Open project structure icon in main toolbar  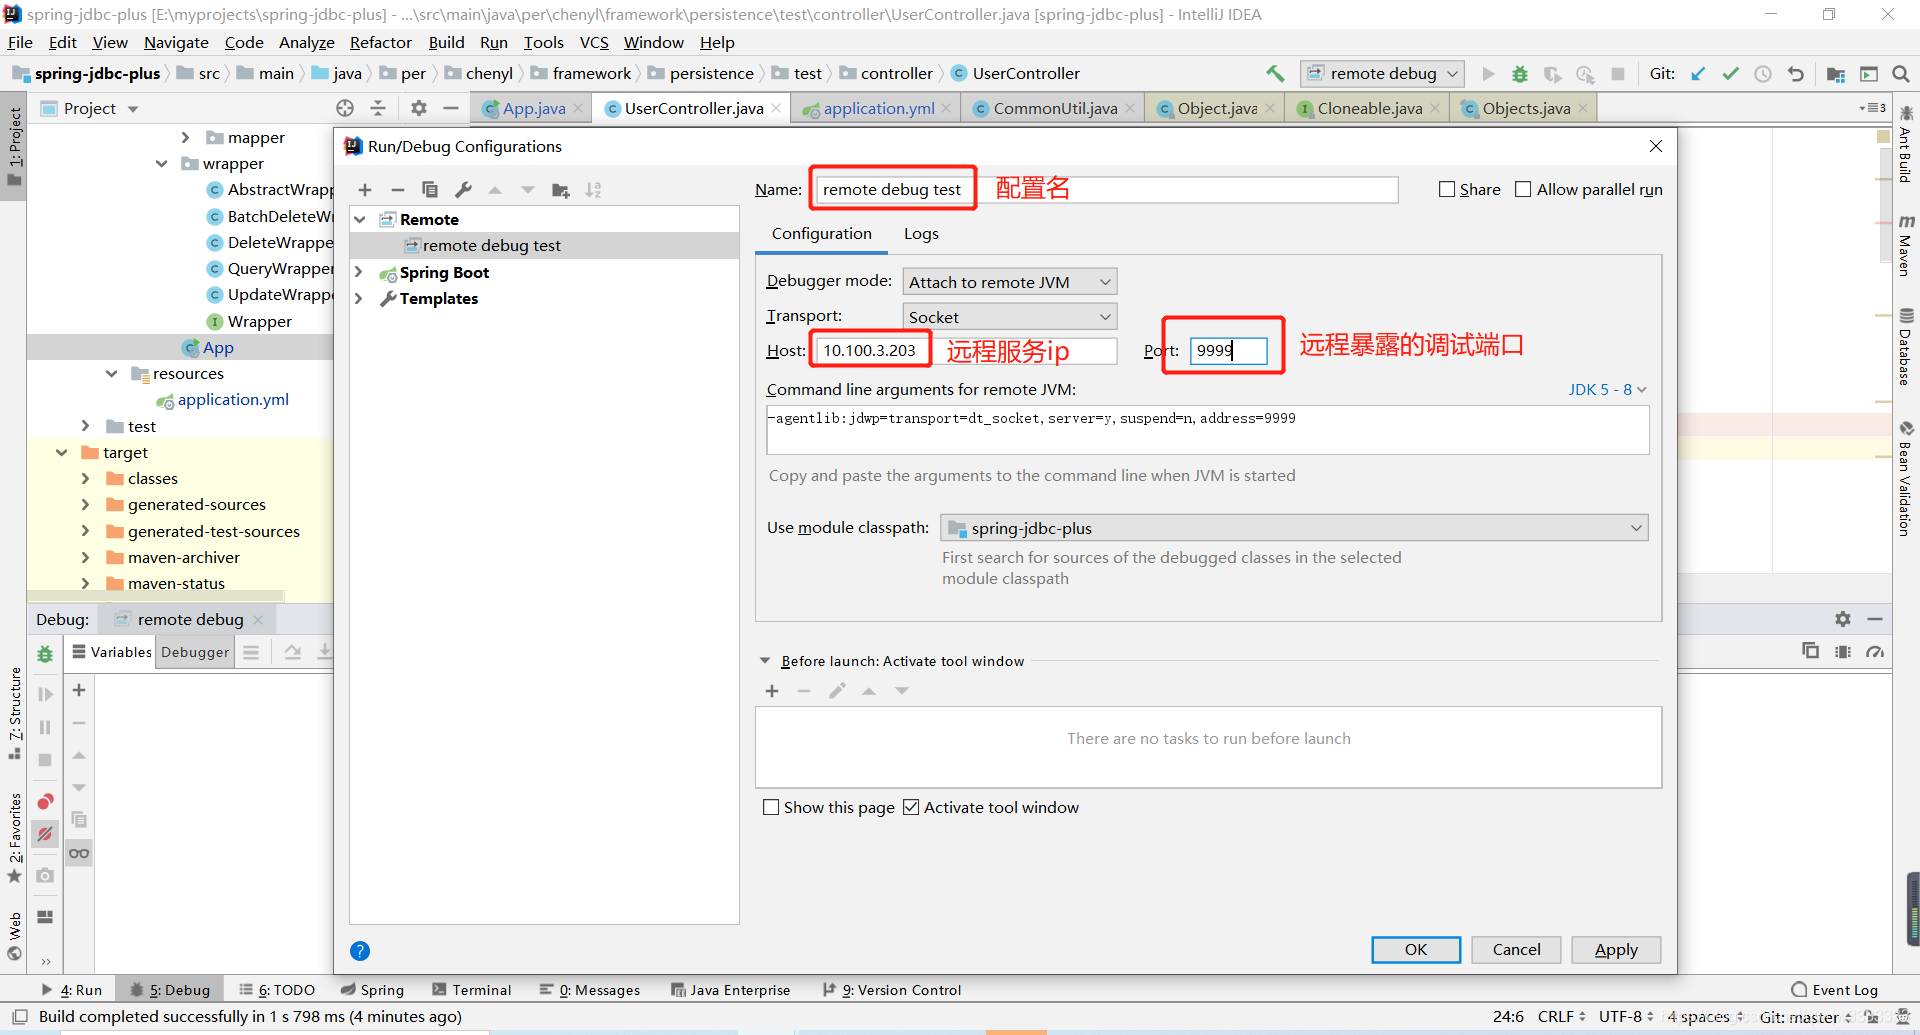pyautogui.click(x=1836, y=73)
